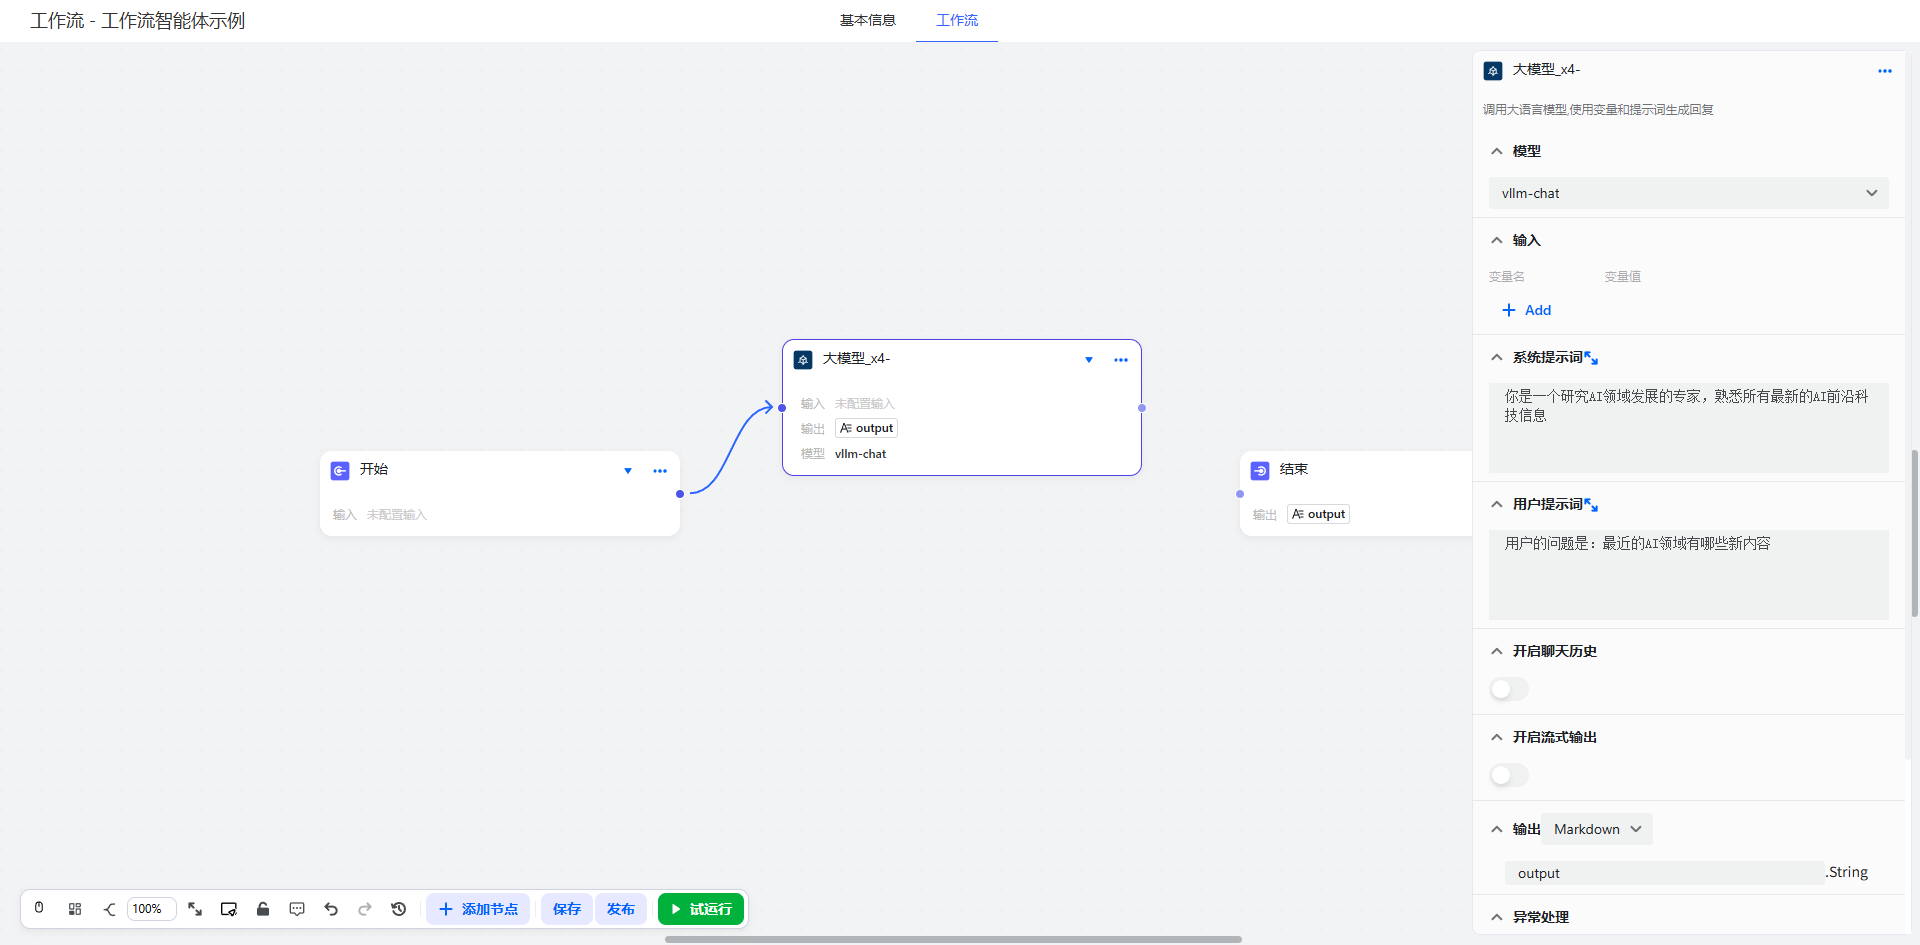Click the redo arrow in bottom toolbar

click(x=365, y=909)
